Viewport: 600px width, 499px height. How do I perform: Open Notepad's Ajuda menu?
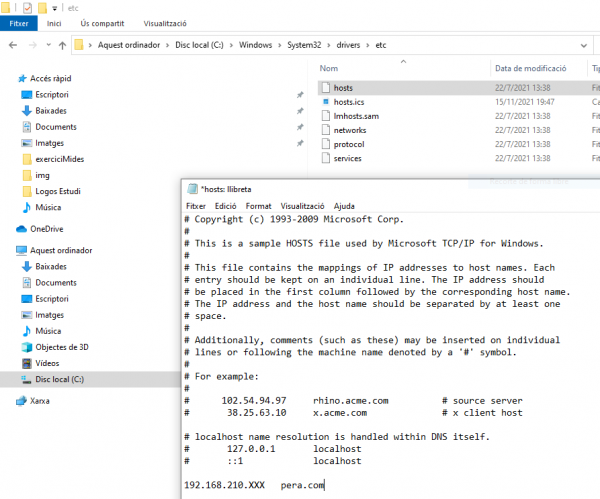click(x=344, y=206)
